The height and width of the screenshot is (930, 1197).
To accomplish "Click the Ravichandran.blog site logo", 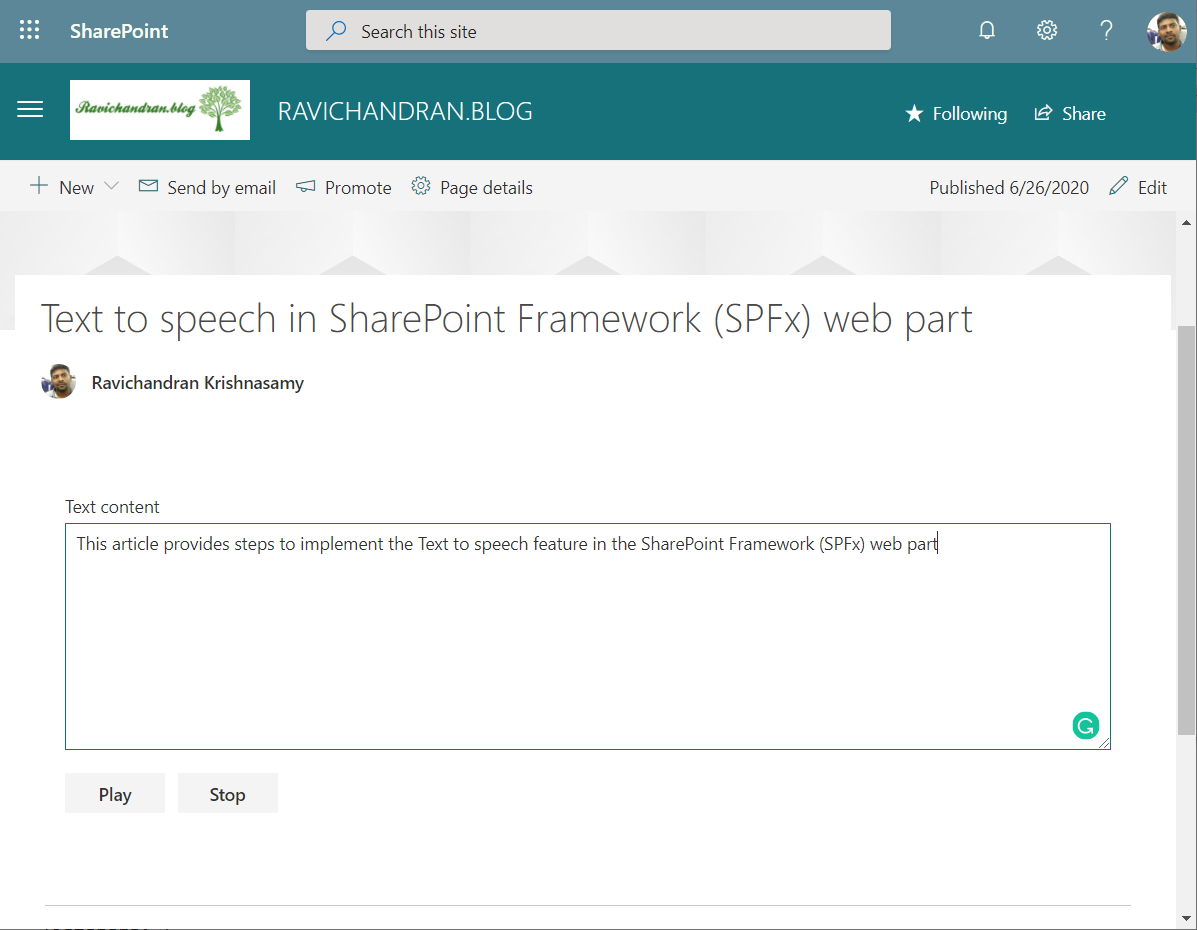I will (x=160, y=110).
